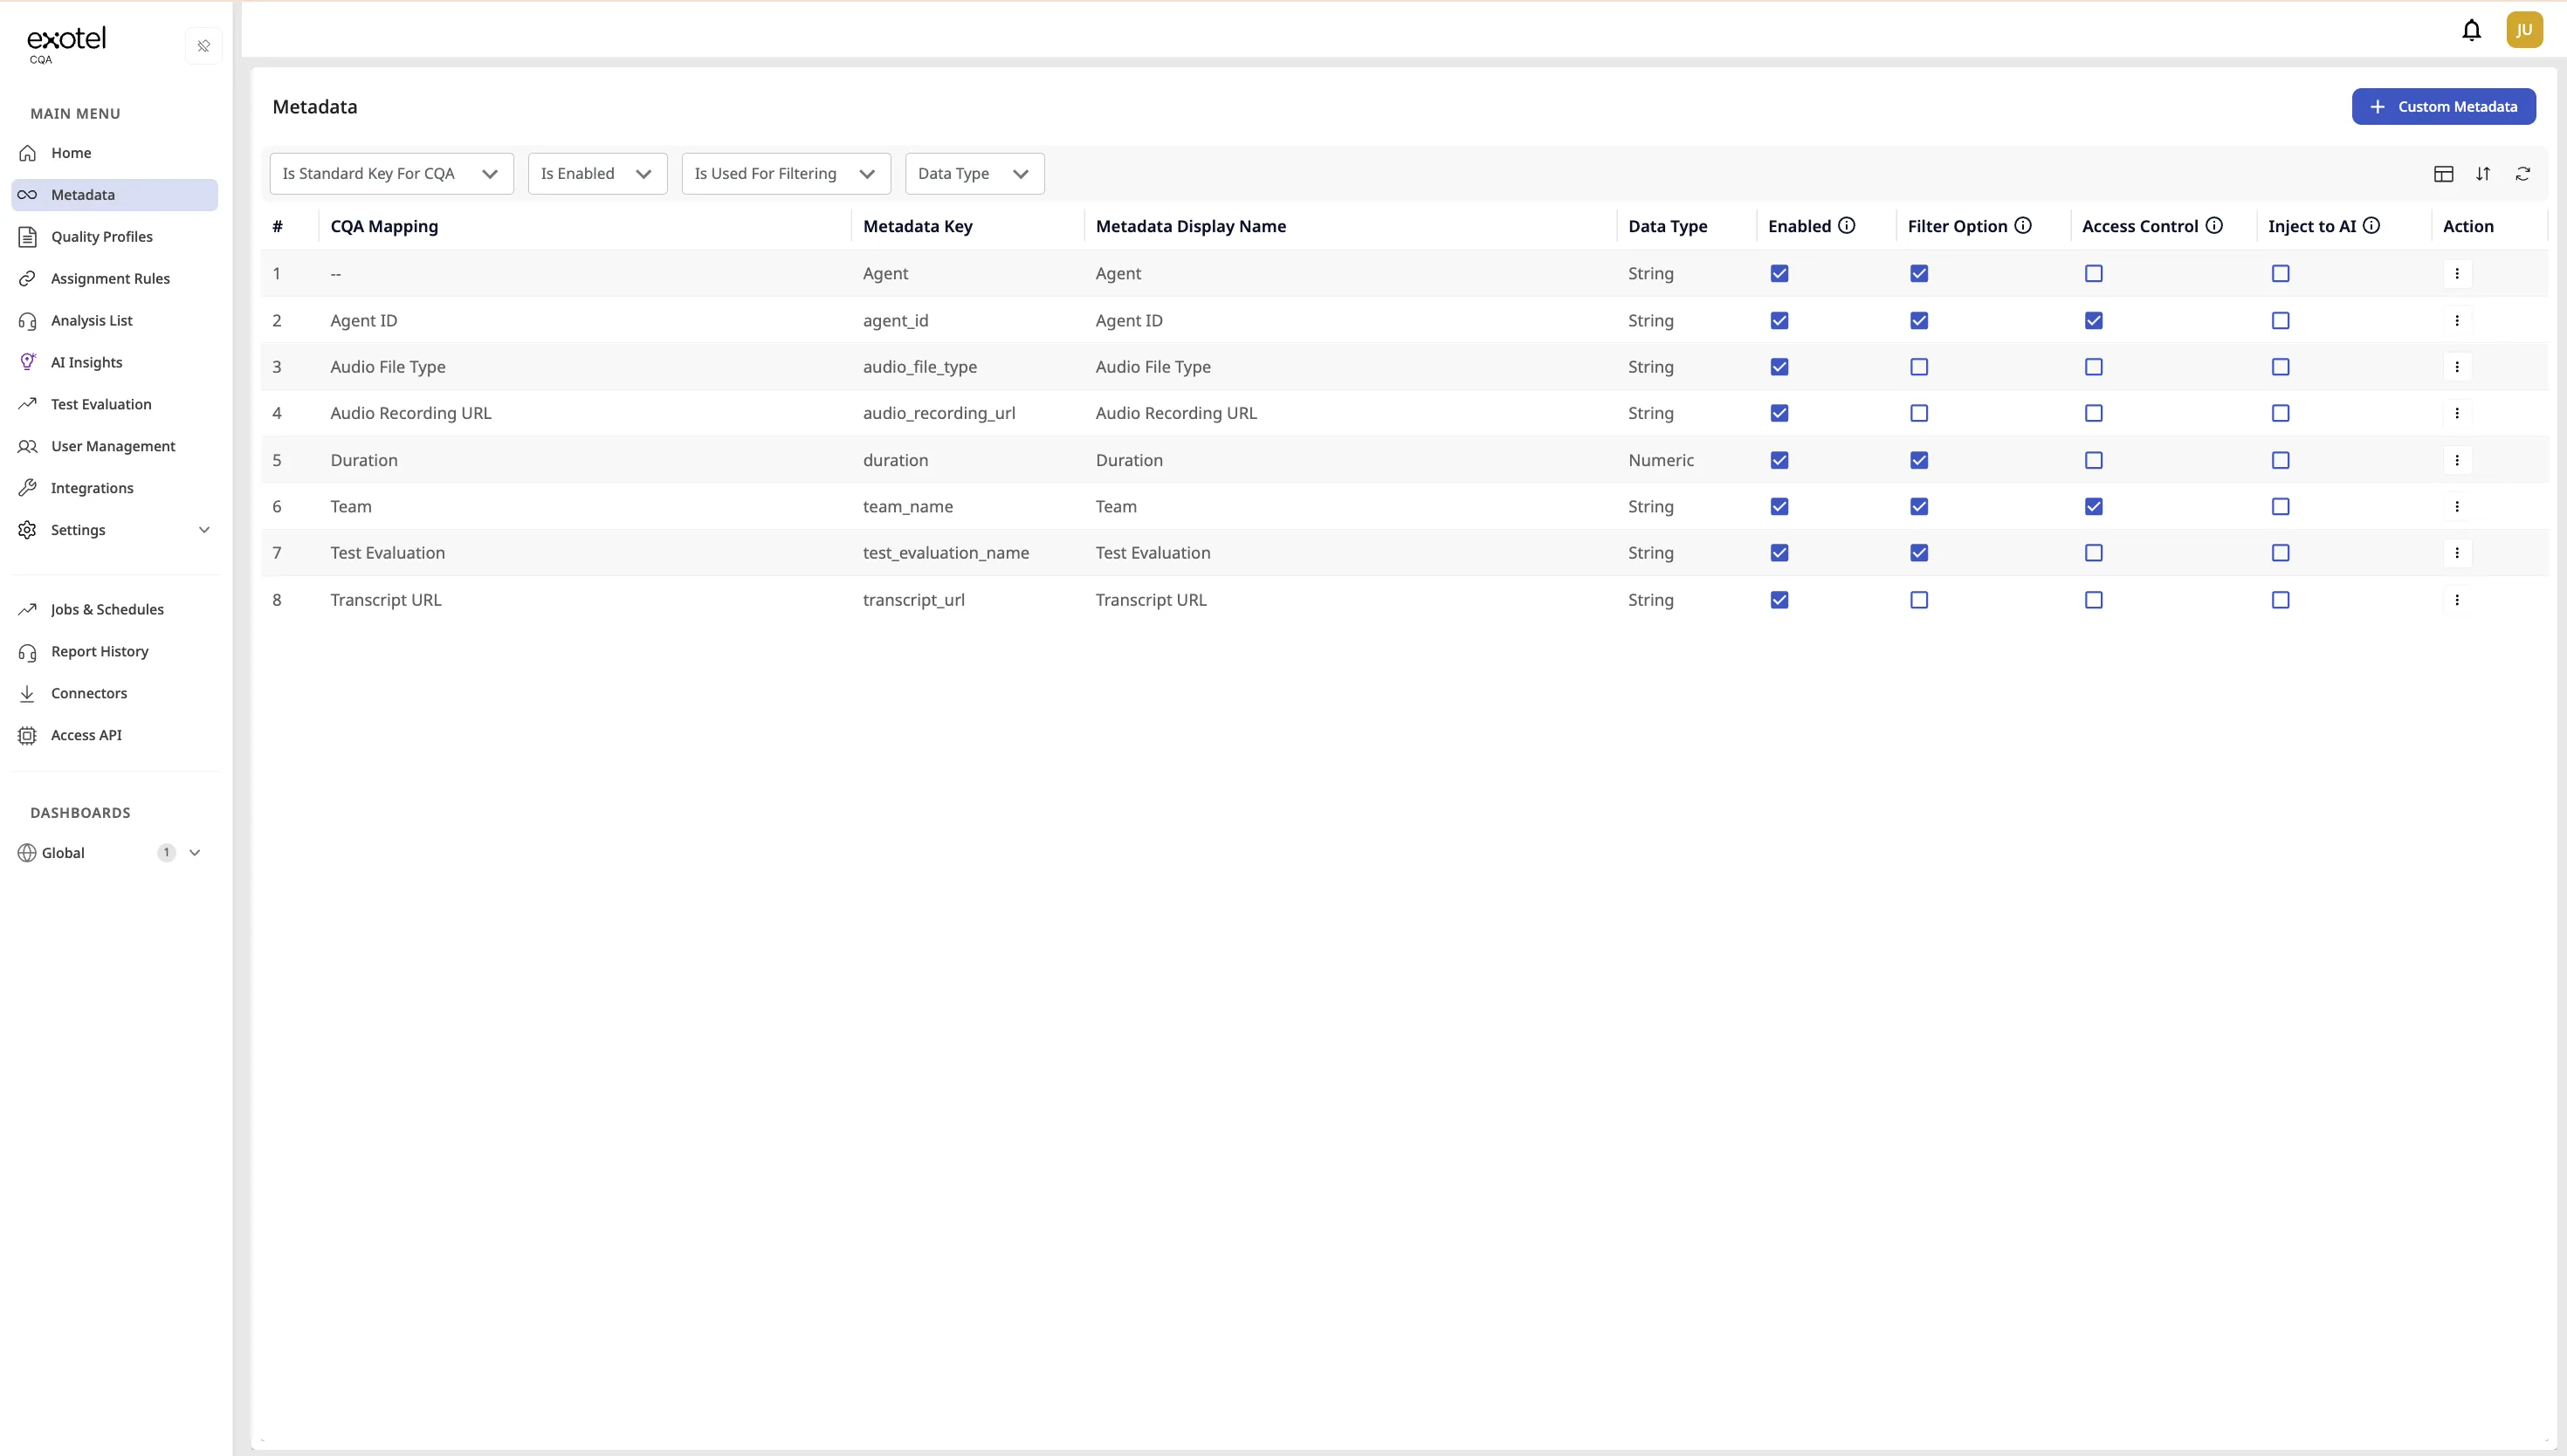Expand the Global dashboards chevron
This screenshot has width=2567, height=1456.
(x=195, y=853)
